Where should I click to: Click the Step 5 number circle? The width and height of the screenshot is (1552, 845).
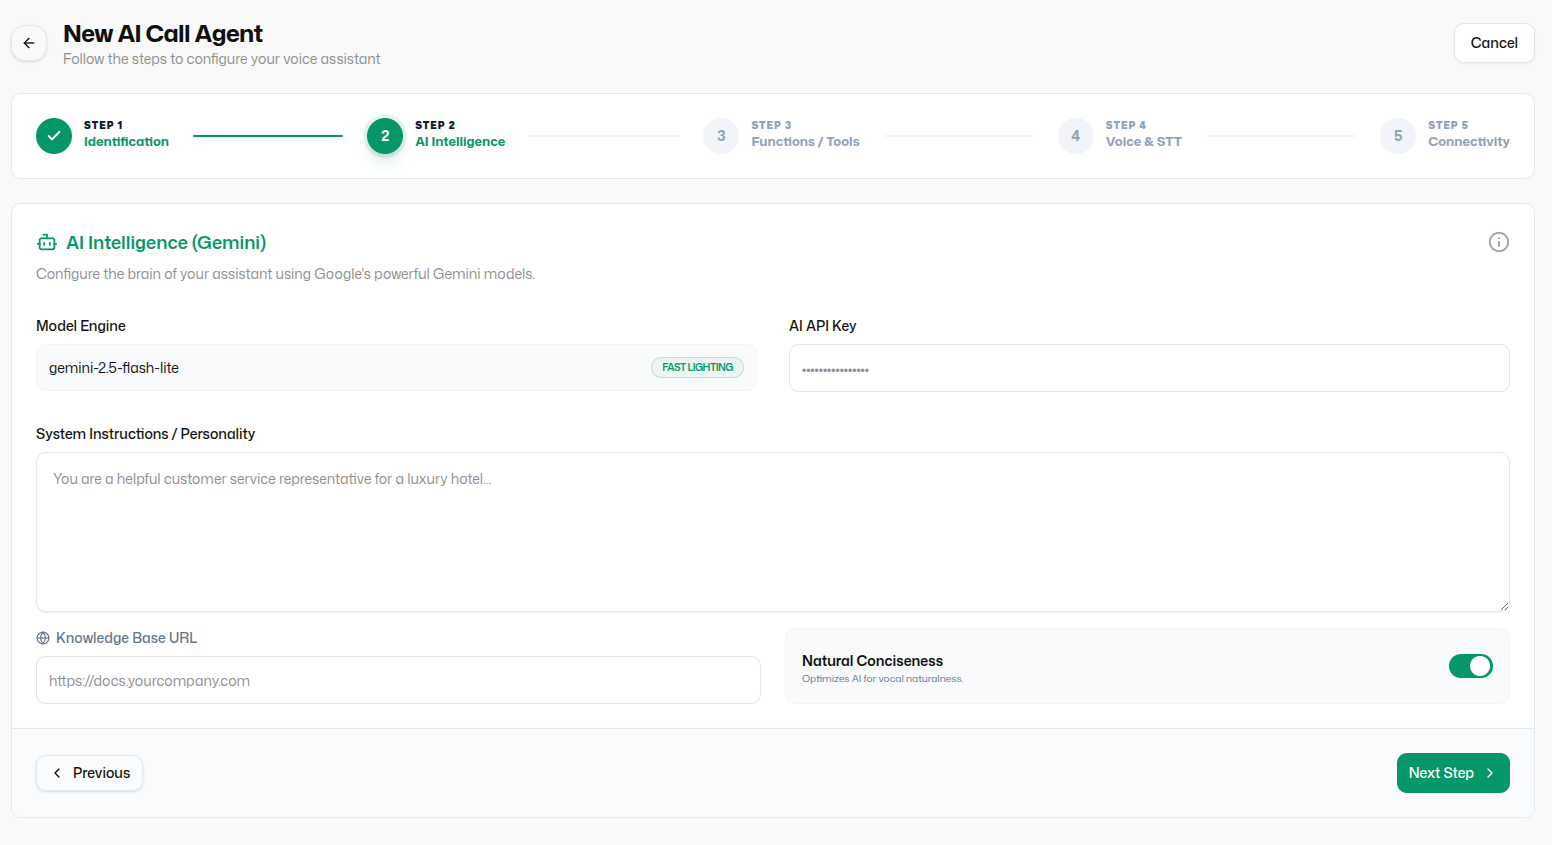[x=1398, y=136]
